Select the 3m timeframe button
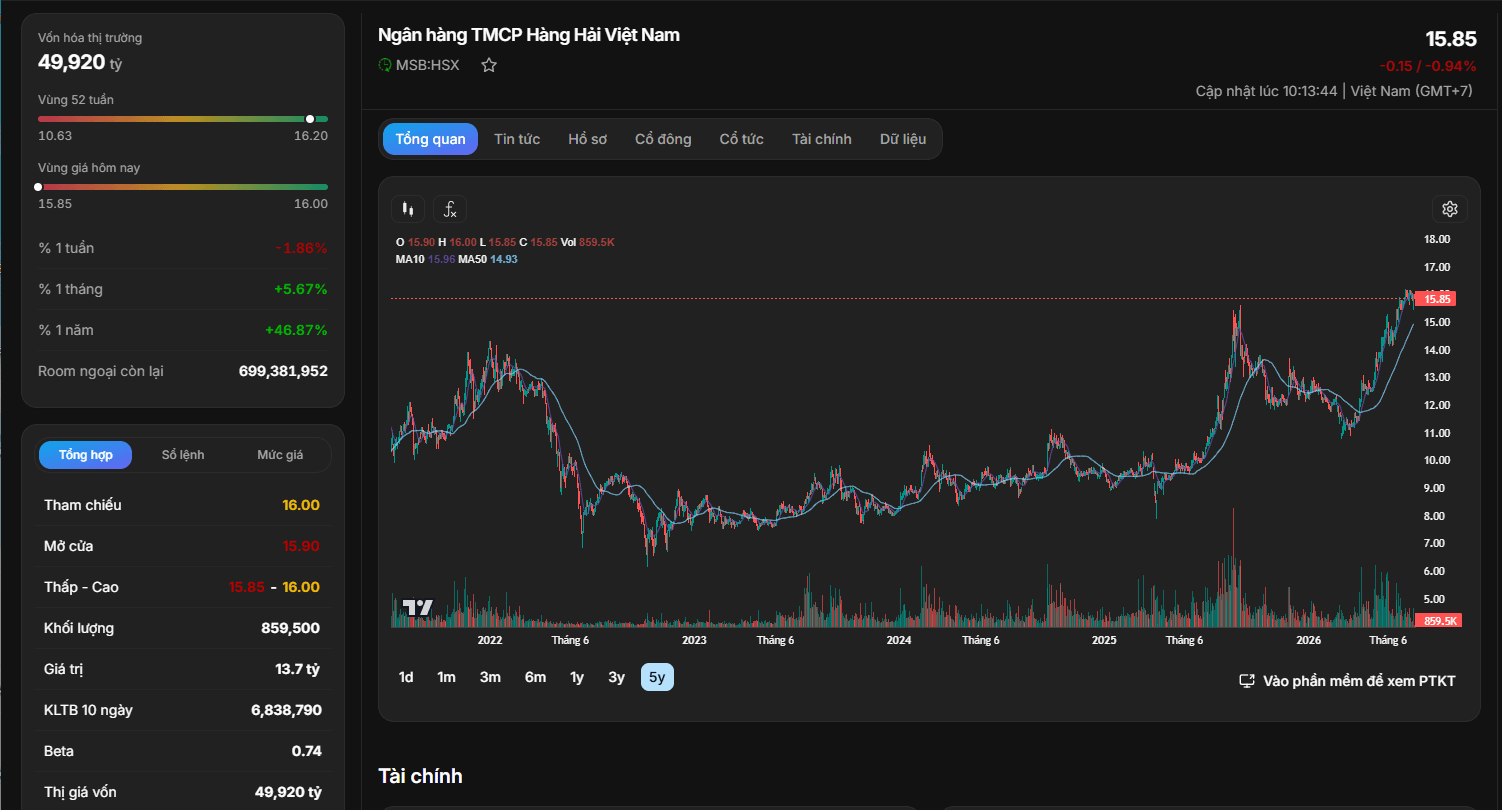The width and height of the screenshot is (1502, 810). (490, 677)
